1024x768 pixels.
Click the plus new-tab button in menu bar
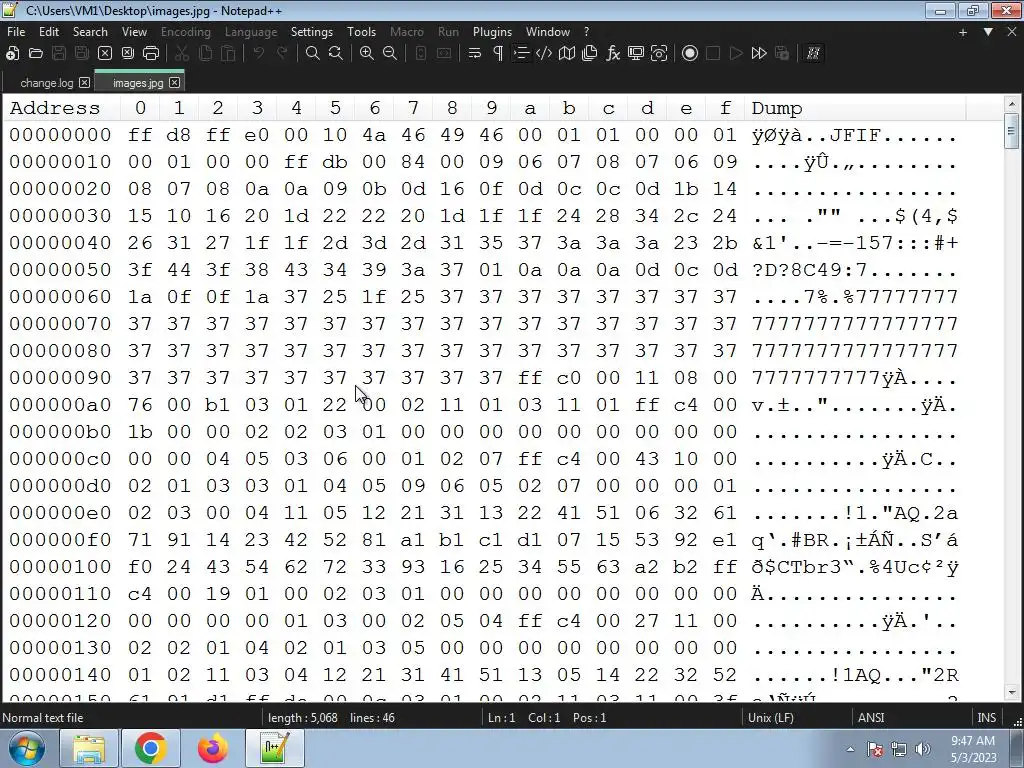point(963,32)
